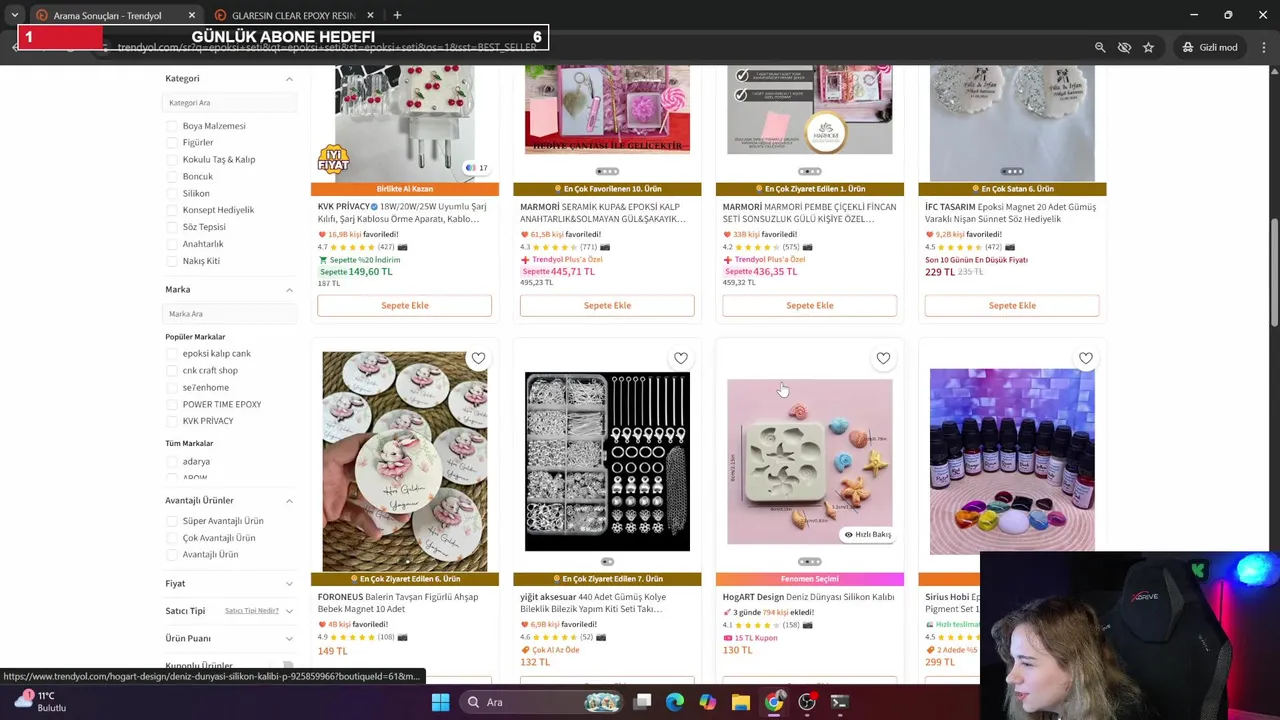Open Task View from the taskbar
Viewport: 1280px width, 720px height.
pos(643,702)
